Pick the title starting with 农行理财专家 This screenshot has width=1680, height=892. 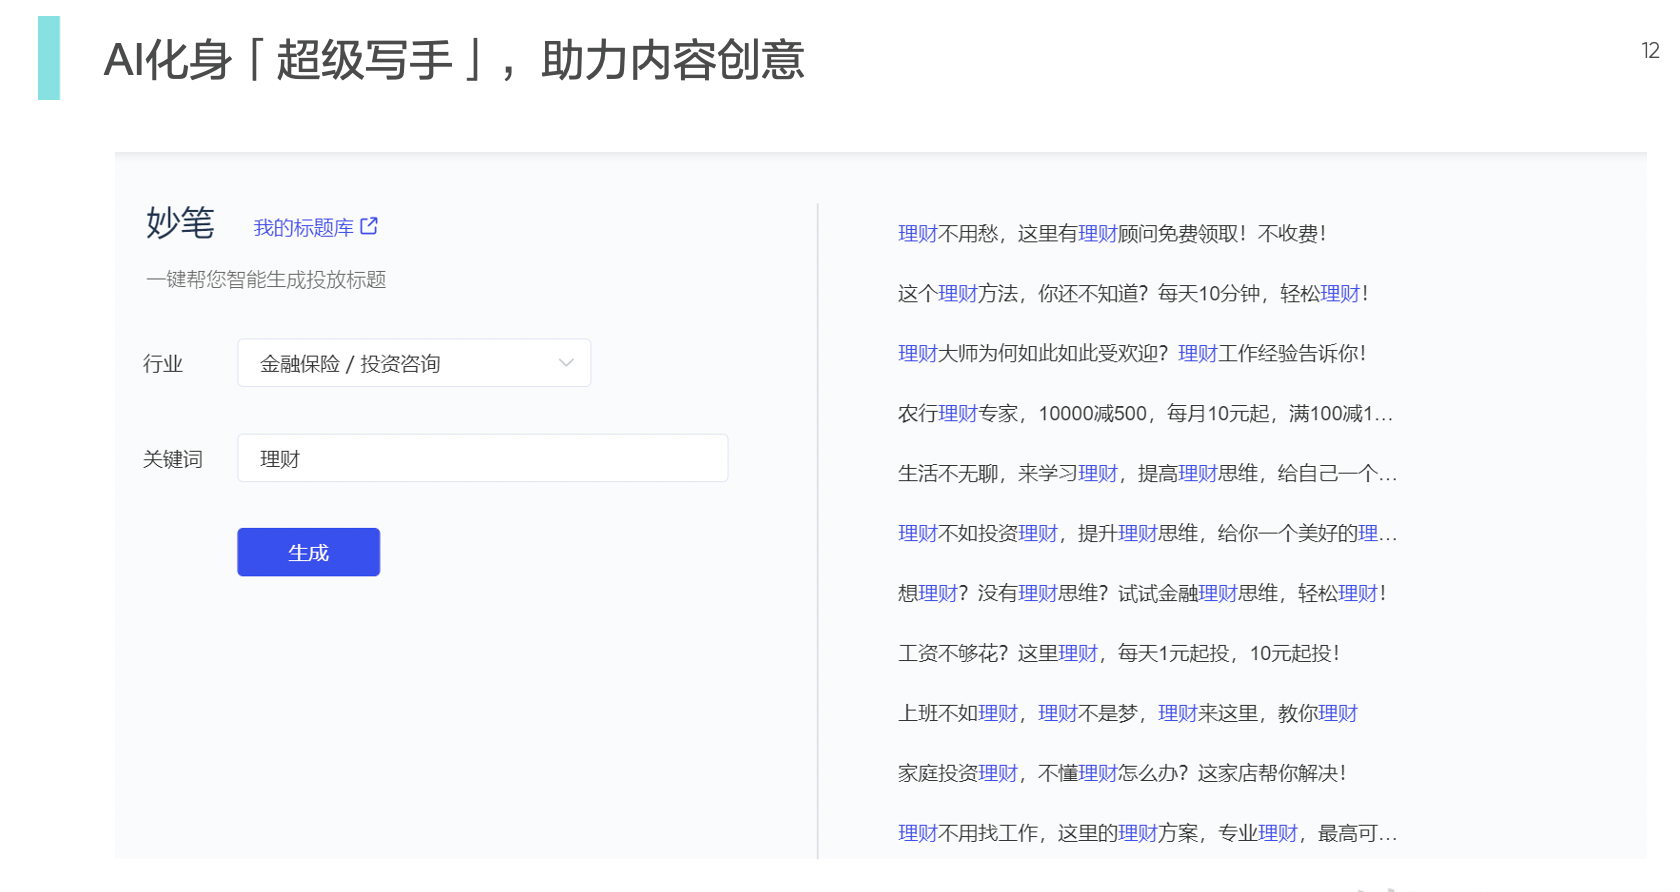point(1144,414)
